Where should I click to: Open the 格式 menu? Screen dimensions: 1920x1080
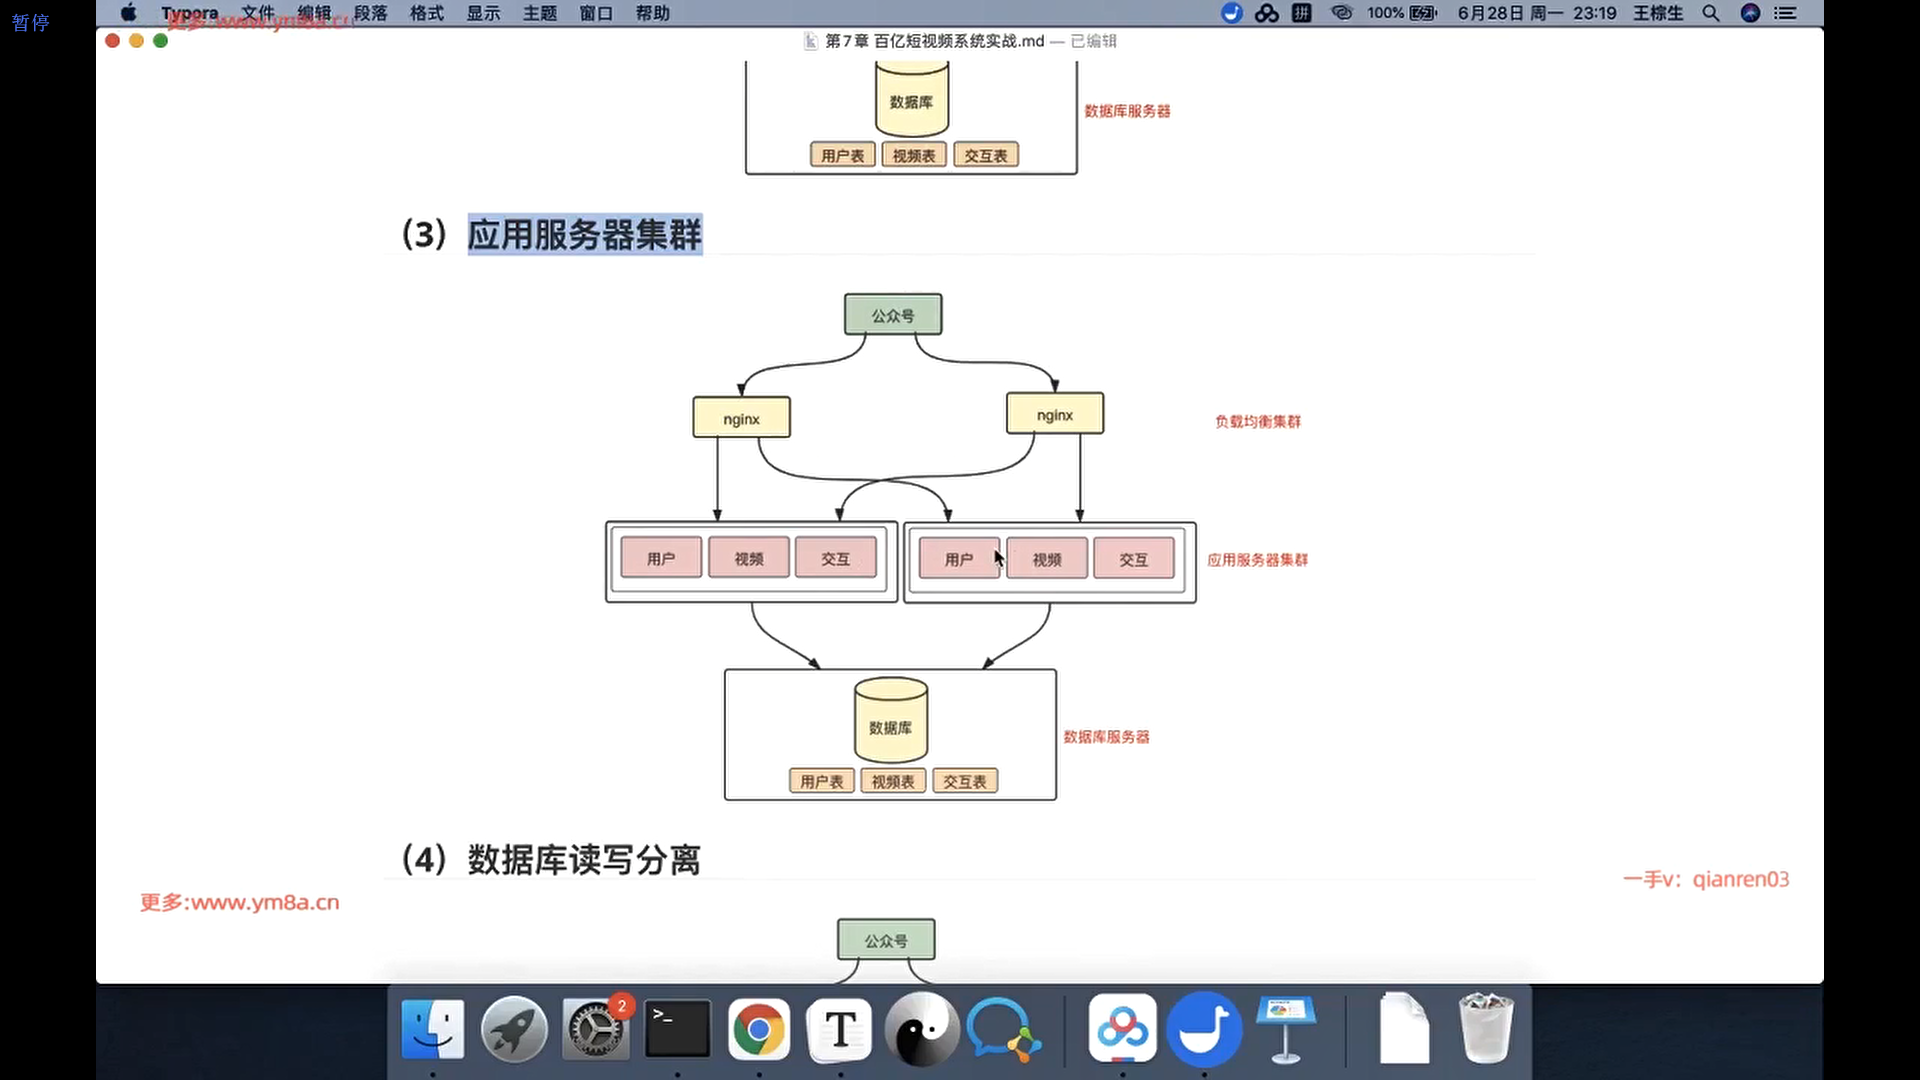coord(427,13)
